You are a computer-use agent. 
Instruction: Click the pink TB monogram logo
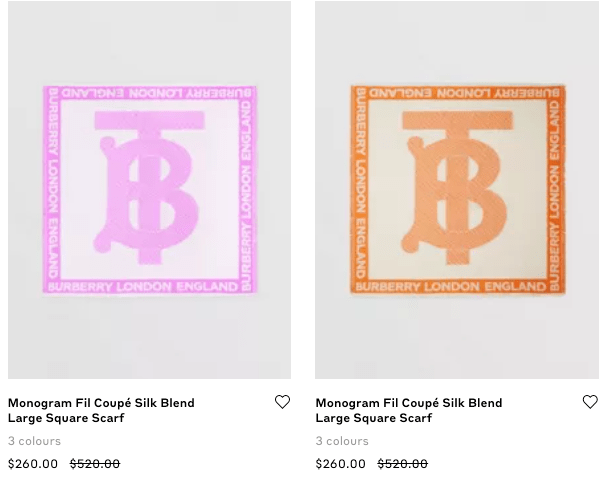150,183
